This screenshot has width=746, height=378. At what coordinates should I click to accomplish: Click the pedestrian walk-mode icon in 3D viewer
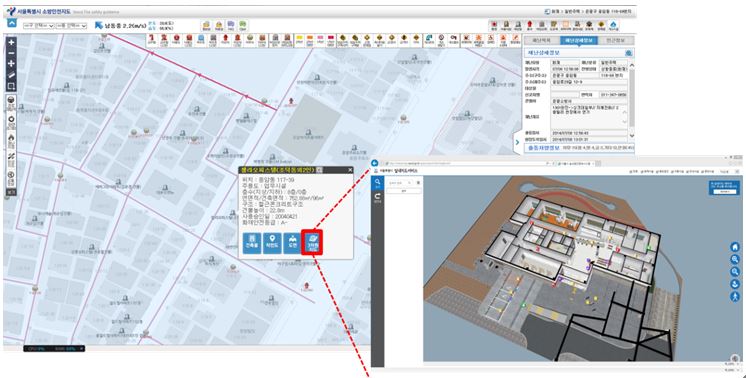tap(735, 296)
